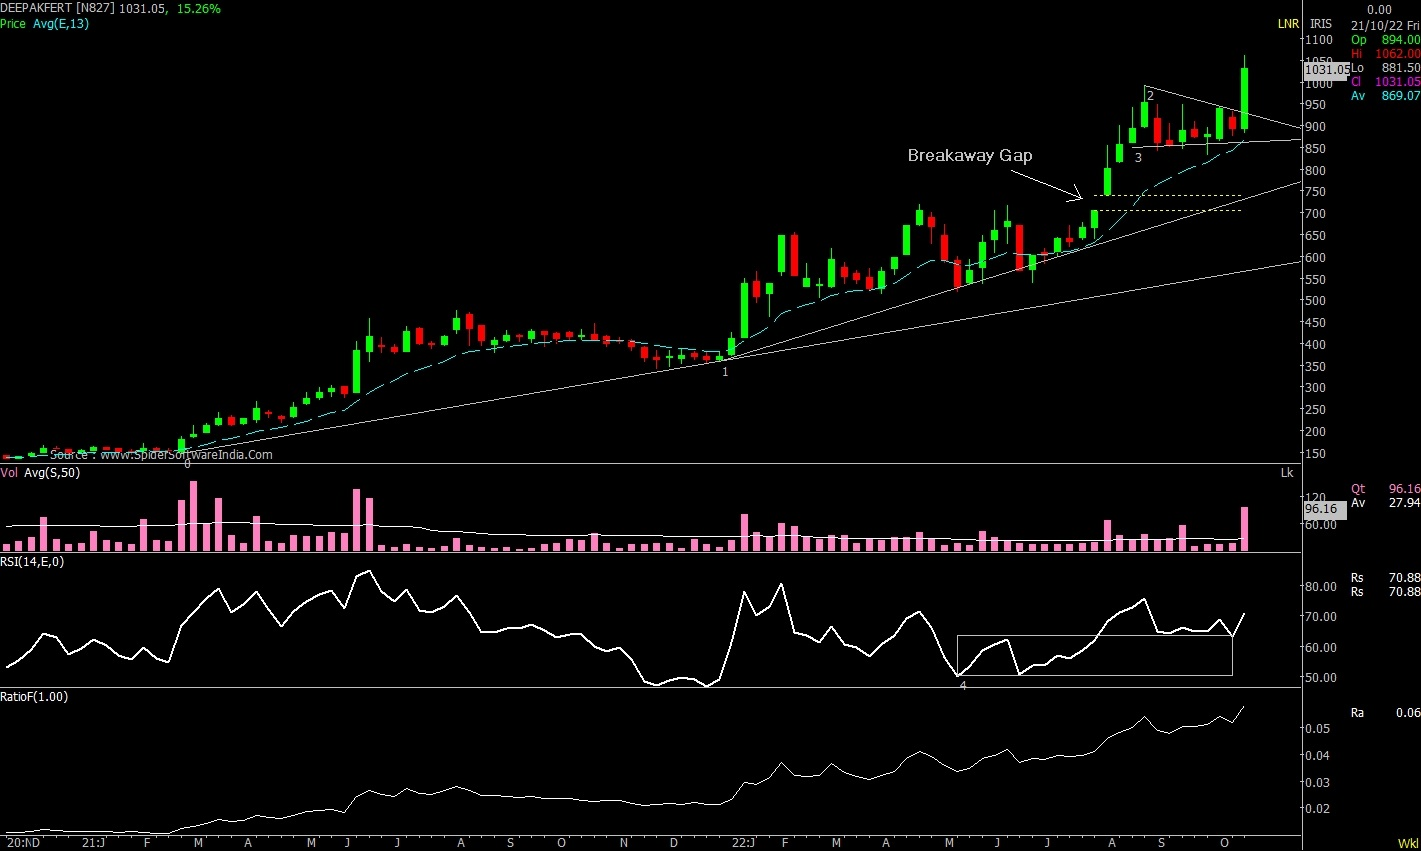Click the IRIS label on the price axis
The image size is (1421, 851).
1319,23
